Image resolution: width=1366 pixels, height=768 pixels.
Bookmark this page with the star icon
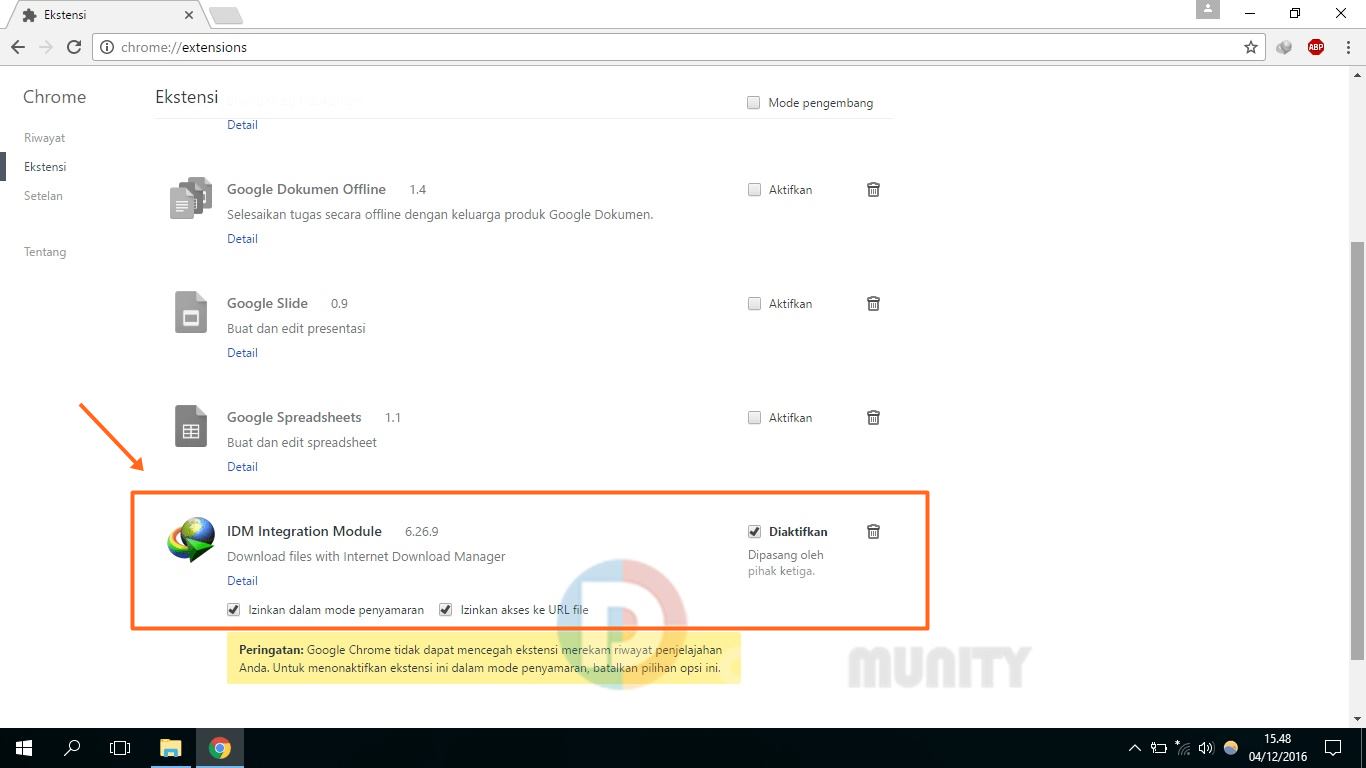(x=1250, y=47)
